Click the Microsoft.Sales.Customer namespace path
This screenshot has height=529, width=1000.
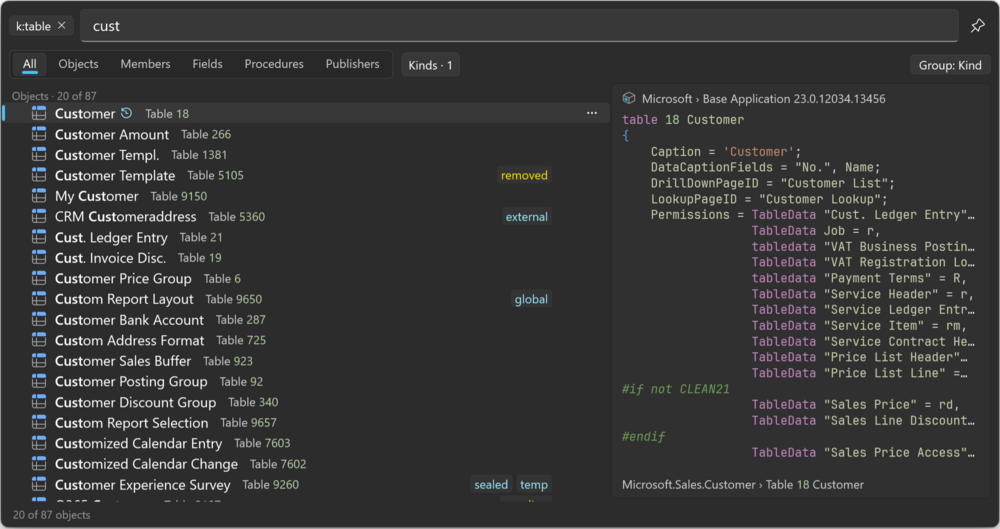click(x=689, y=484)
